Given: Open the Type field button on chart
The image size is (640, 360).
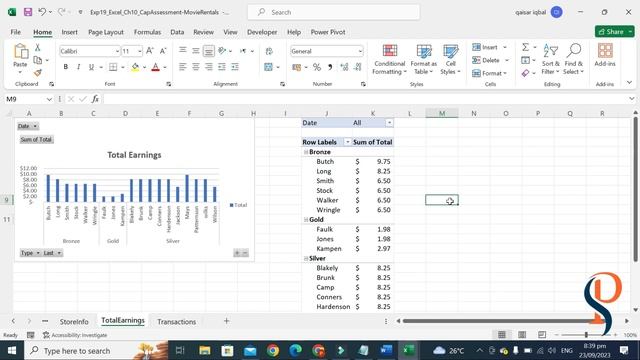Looking at the screenshot, I should tap(30, 253).
